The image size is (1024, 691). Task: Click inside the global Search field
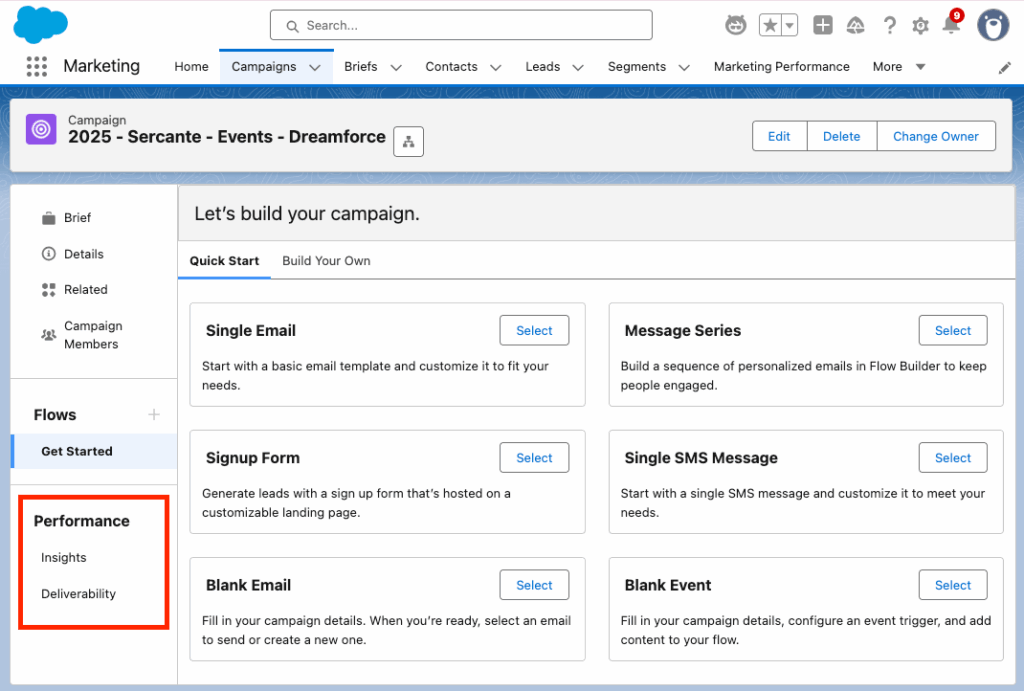(x=460, y=25)
